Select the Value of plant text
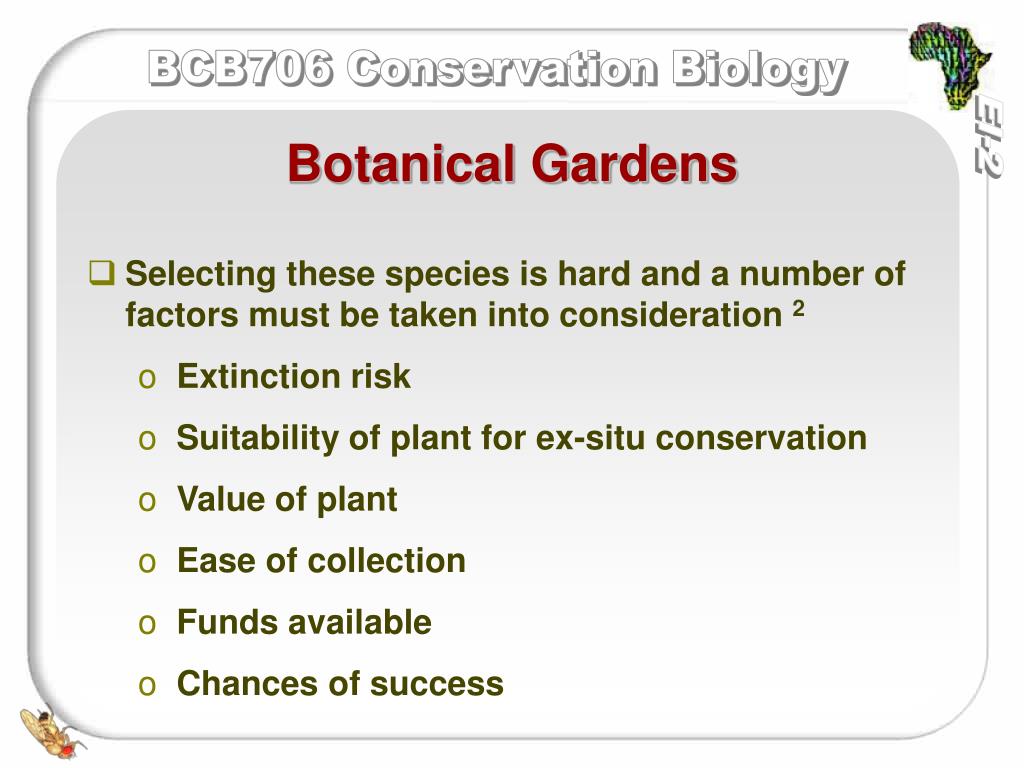Screen dimensions: 1024x768 click(287, 500)
